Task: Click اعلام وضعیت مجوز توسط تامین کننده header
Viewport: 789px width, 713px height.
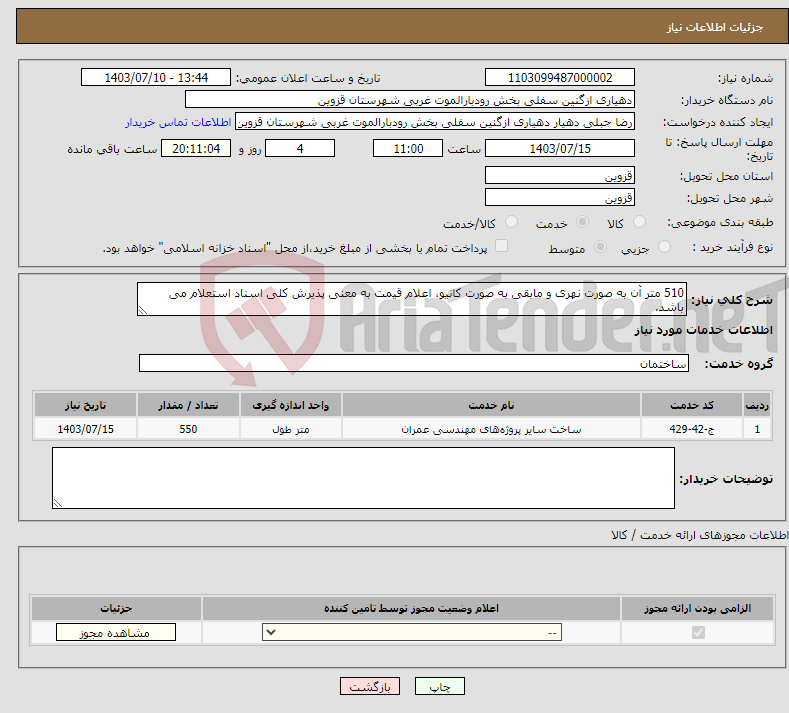Action: (411, 608)
